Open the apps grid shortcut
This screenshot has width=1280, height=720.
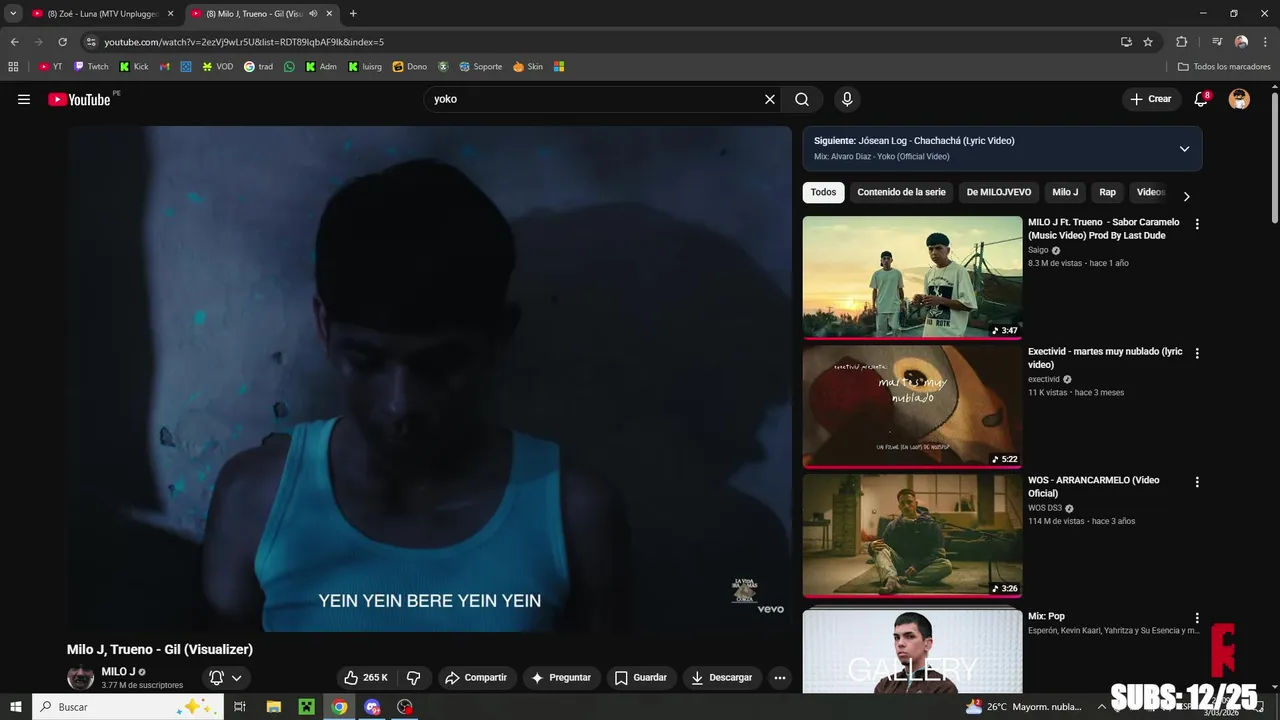click(x=13, y=67)
